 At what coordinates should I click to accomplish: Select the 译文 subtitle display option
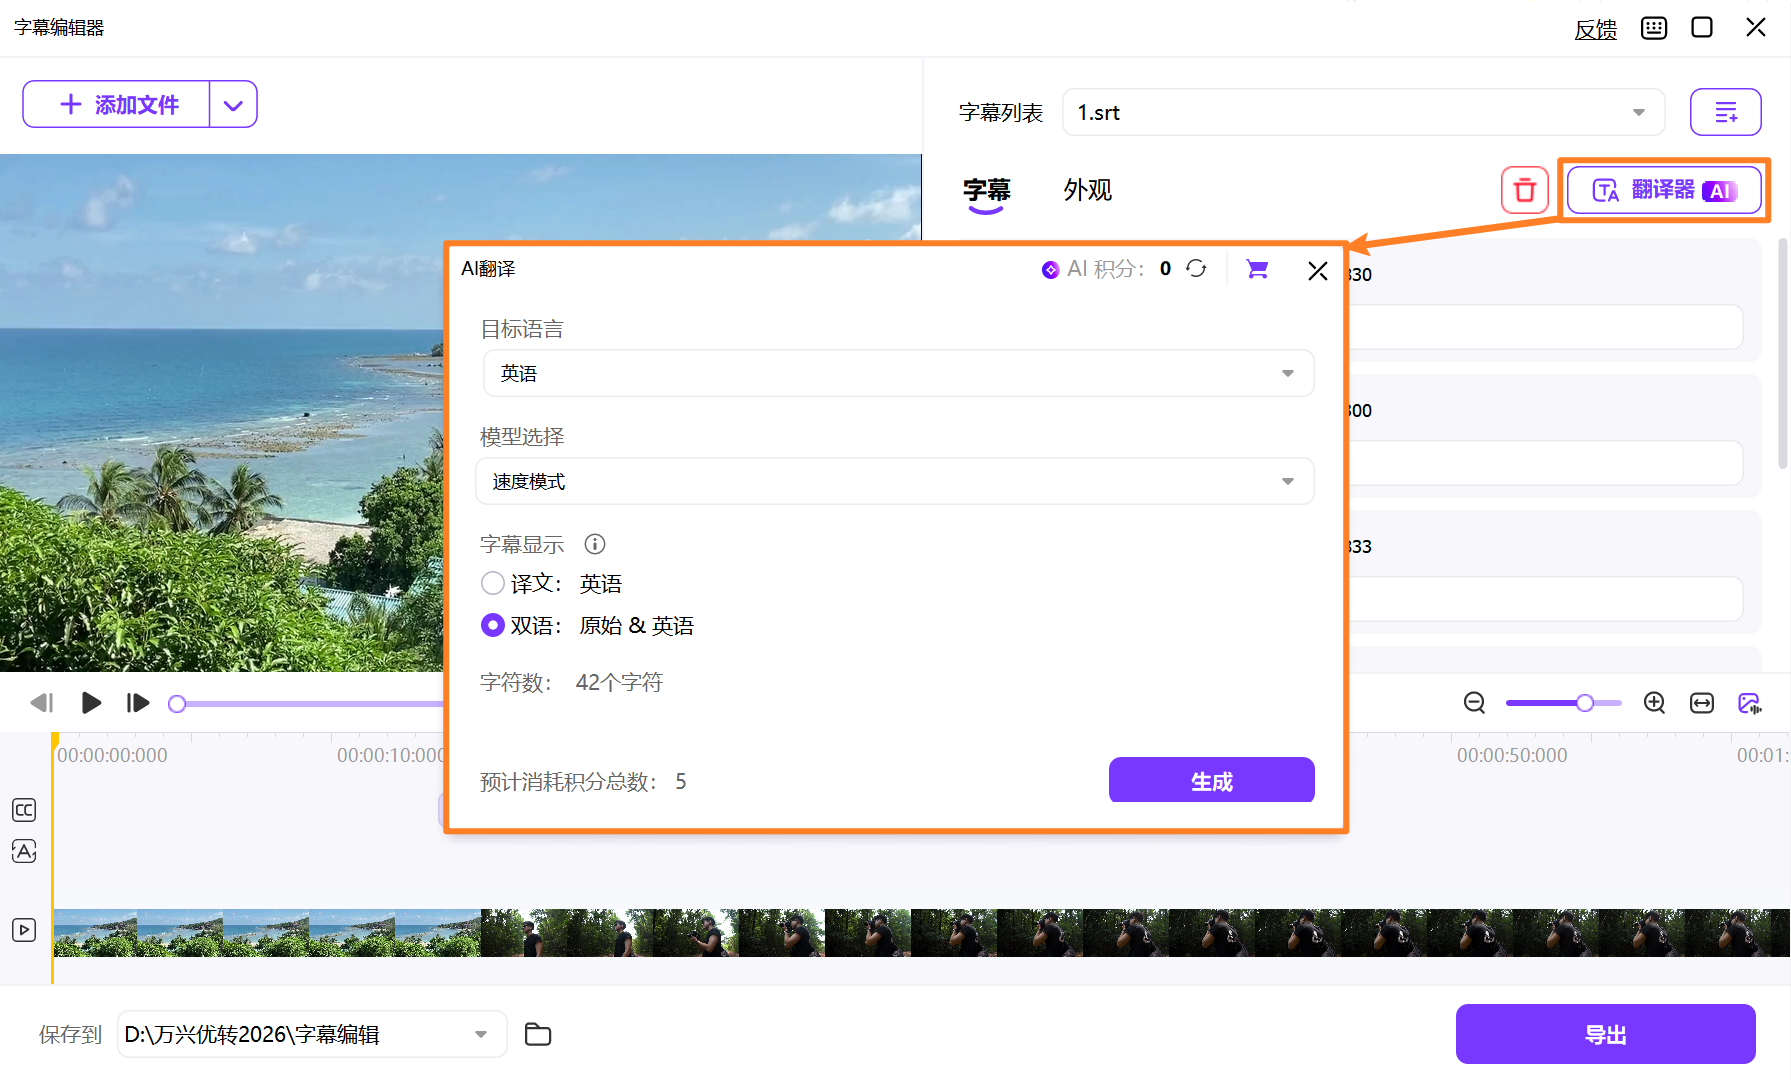(492, 583)
